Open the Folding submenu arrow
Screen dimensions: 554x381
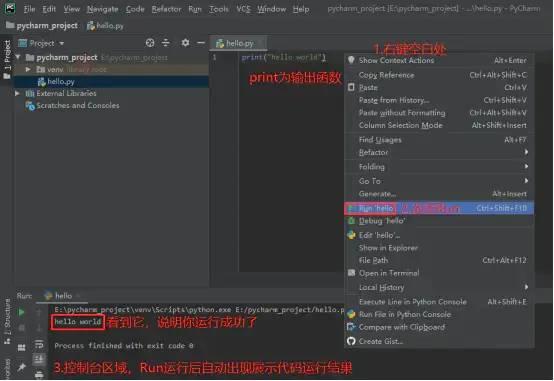526,166
